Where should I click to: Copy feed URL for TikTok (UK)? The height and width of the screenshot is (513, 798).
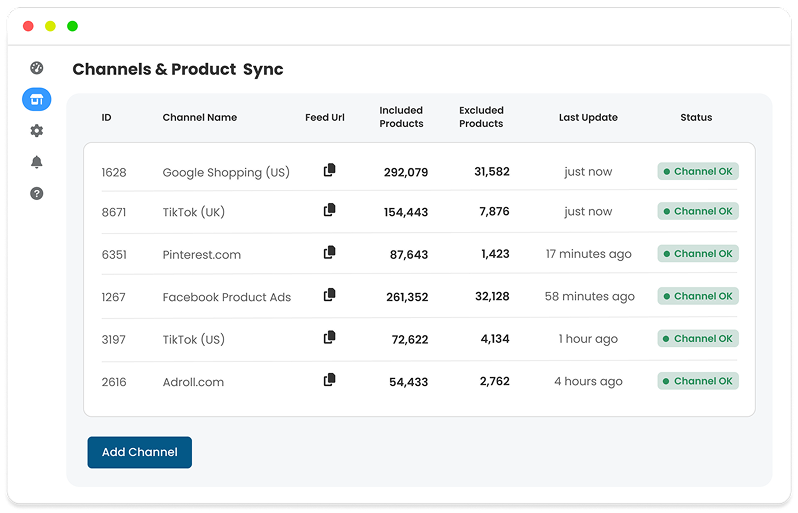[329, 211]
